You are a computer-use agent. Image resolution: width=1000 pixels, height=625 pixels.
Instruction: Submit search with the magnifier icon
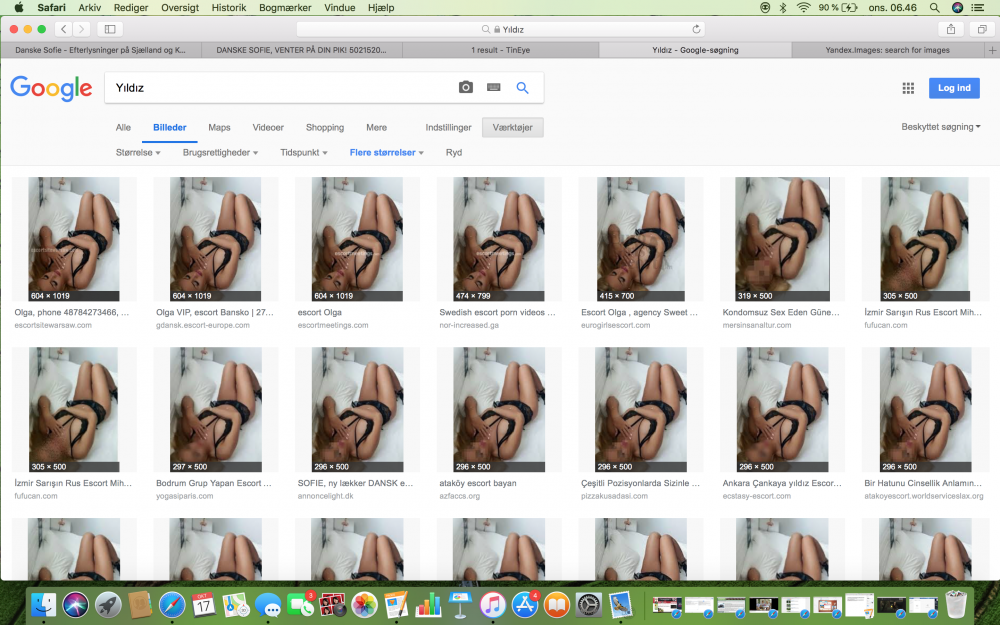[x=522, y=88]
